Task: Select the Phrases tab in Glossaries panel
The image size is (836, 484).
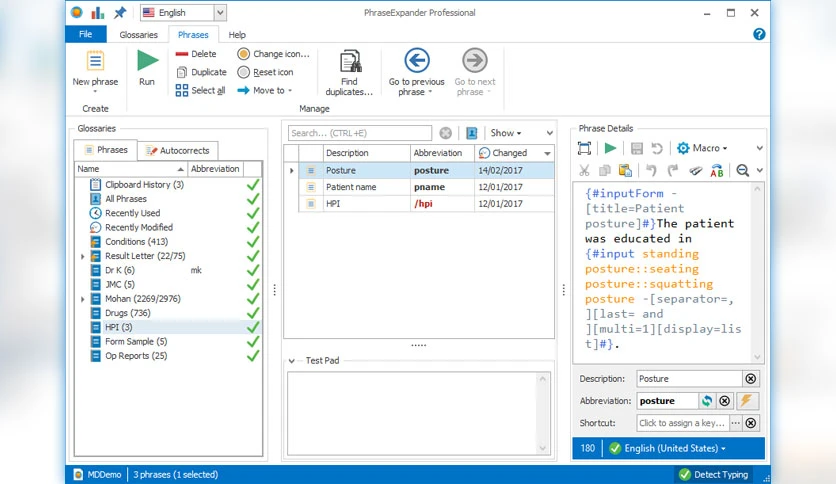Action: point(106,150)
